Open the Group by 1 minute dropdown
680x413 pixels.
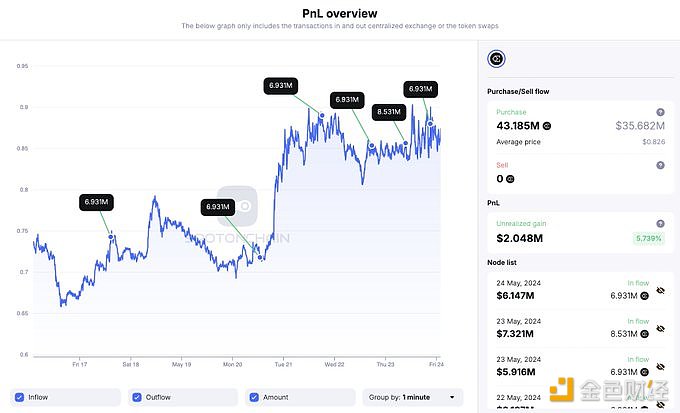[x=412, y=397]
